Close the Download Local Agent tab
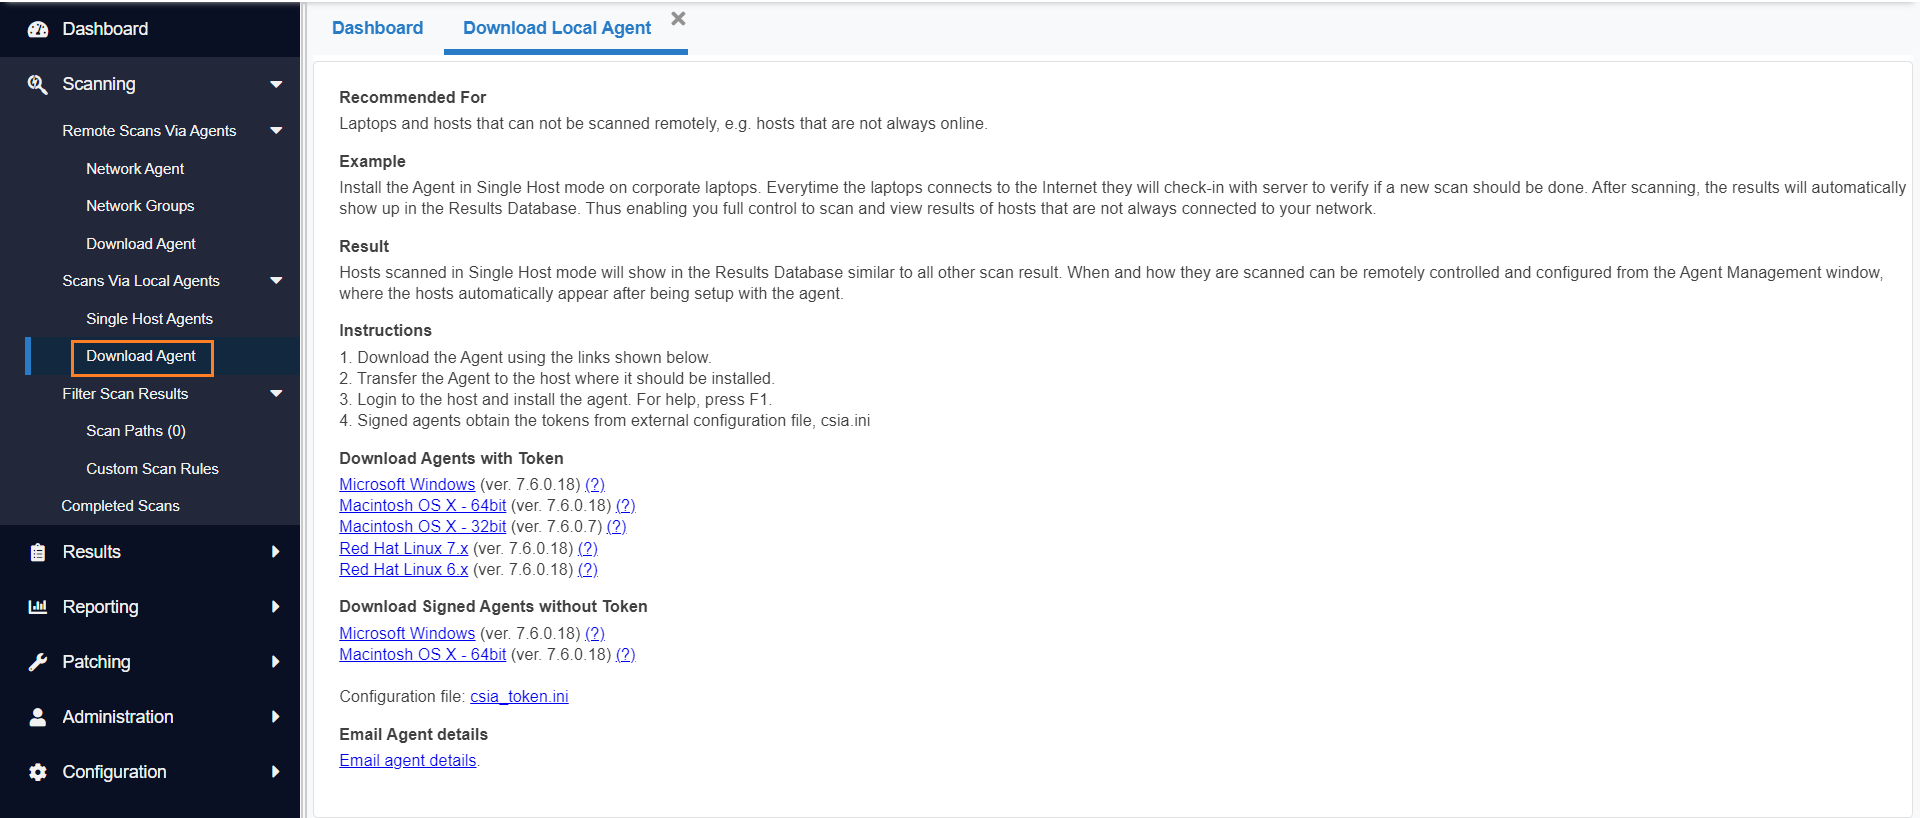The image size is (1920, 818). pos(678,17)
